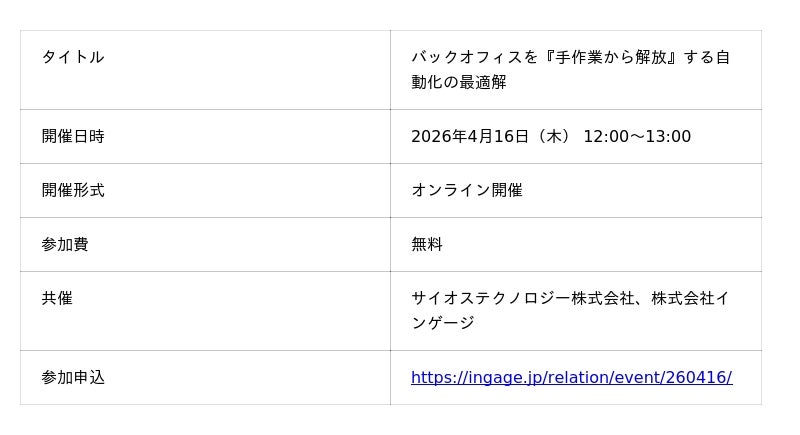This screenshot has width=800, height=435.
Task: Select the 参加費 label cell
Action: 65,244
